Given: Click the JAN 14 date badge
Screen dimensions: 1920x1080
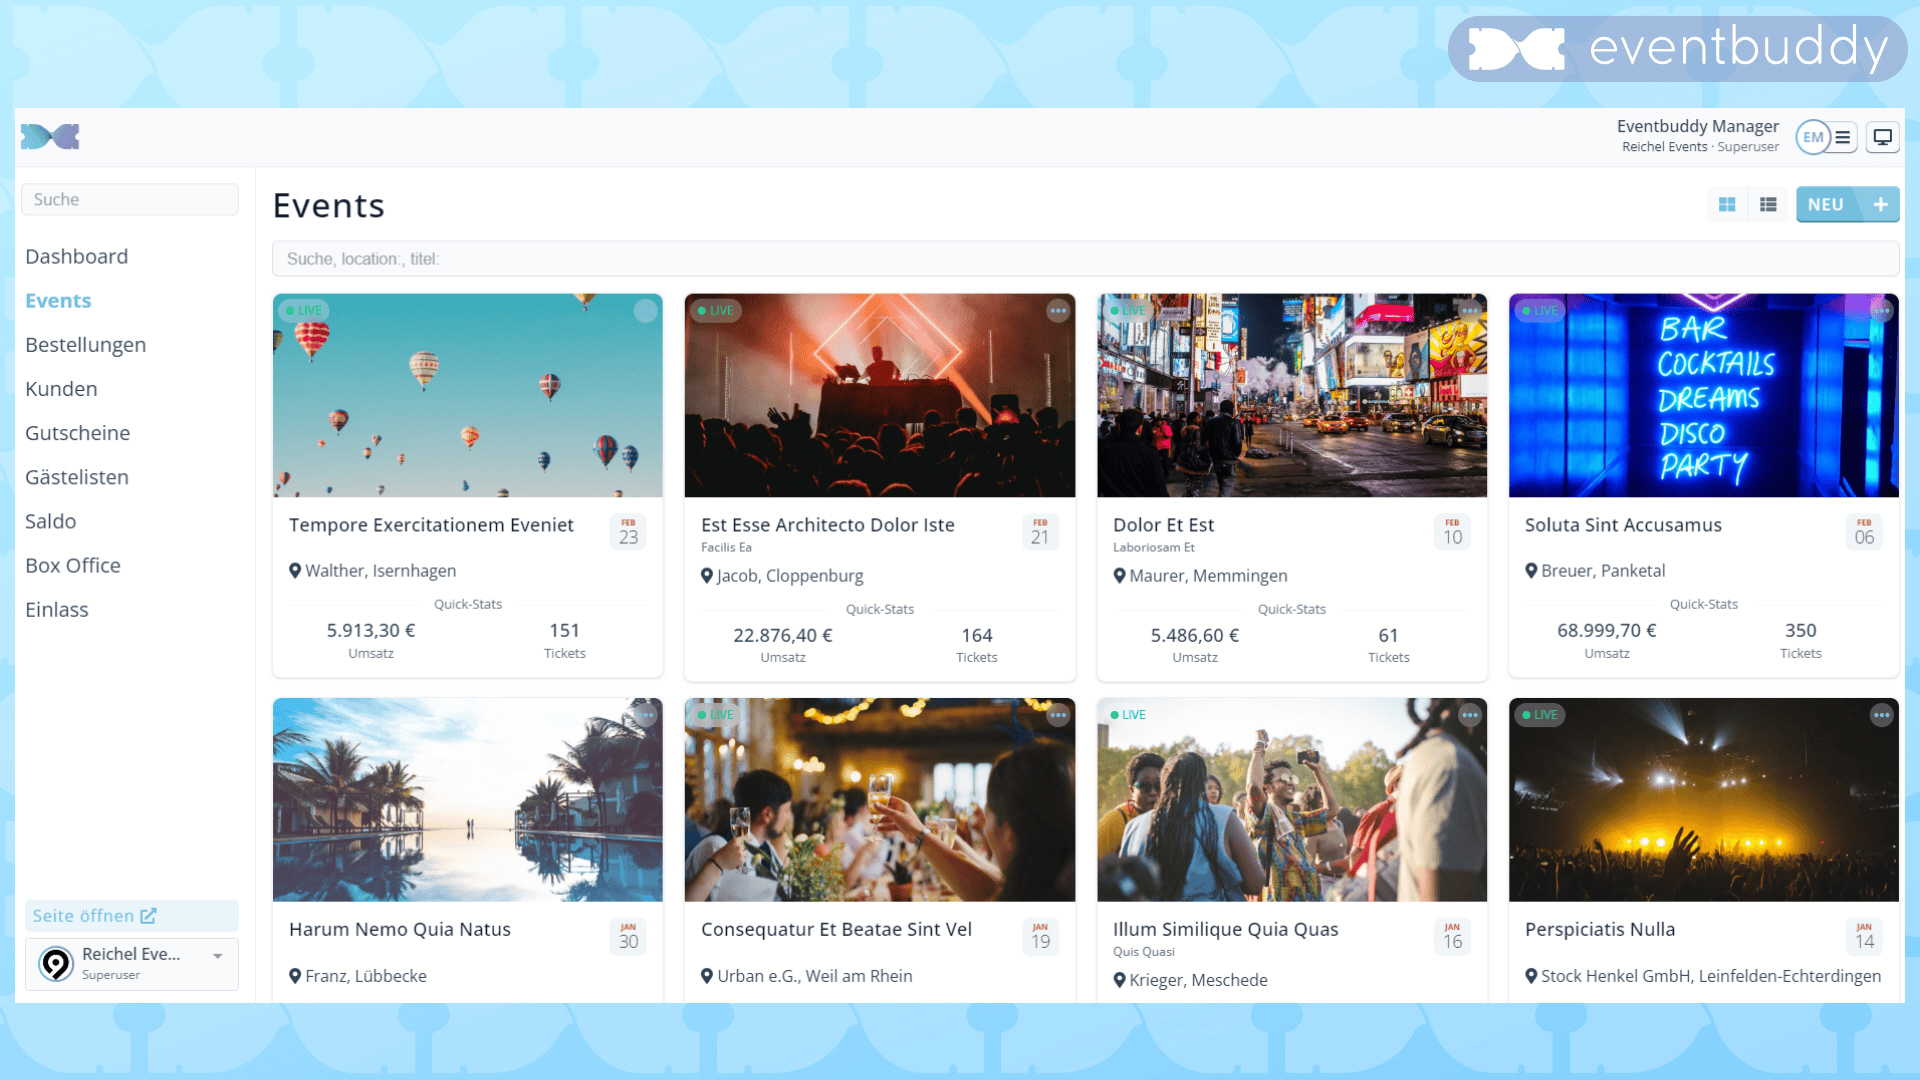Looking at the screenshot, I should pyautogui.click(x=1864, y=937).
